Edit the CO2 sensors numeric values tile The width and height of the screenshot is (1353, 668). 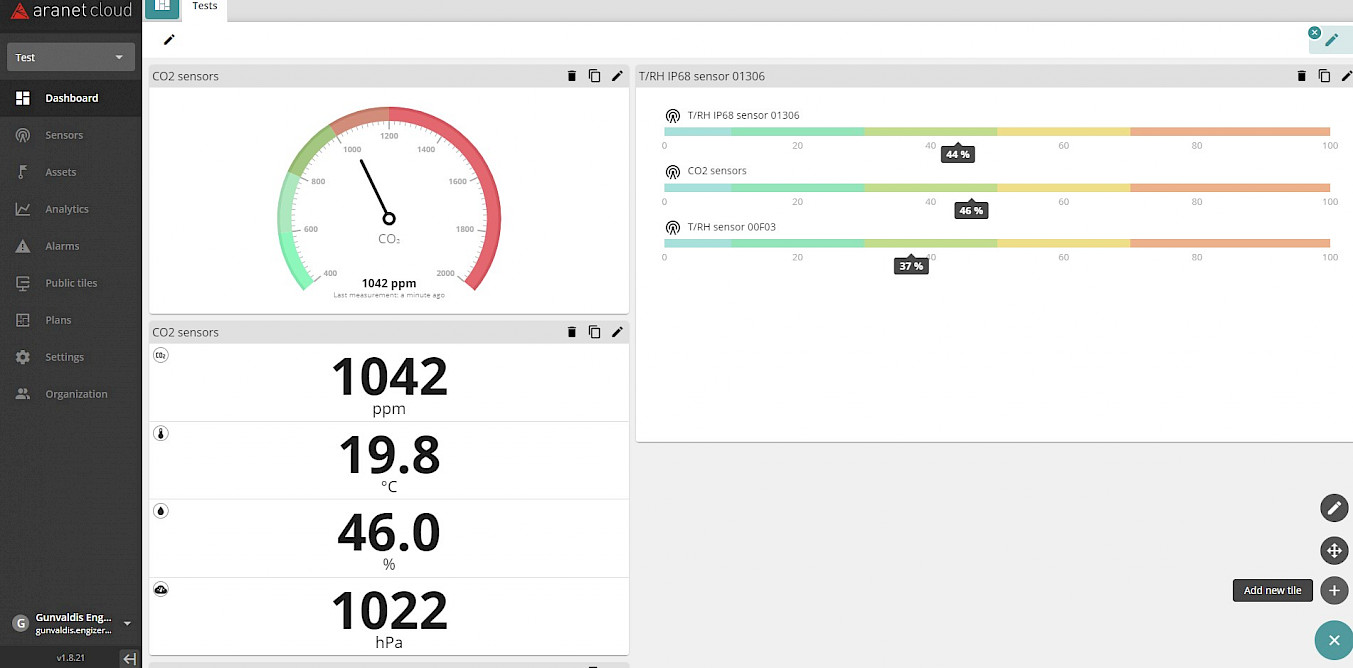click(x=617, y=332)
